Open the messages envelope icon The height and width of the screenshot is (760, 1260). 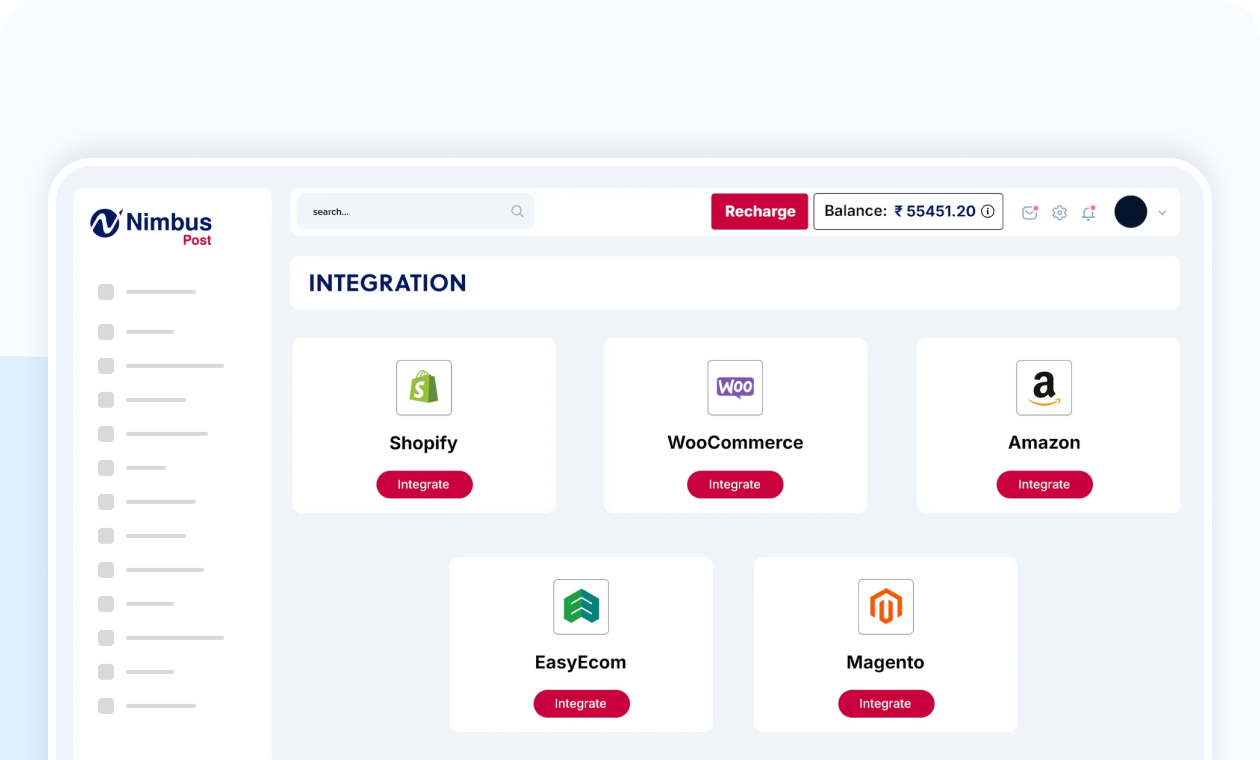pos(1029,212)
